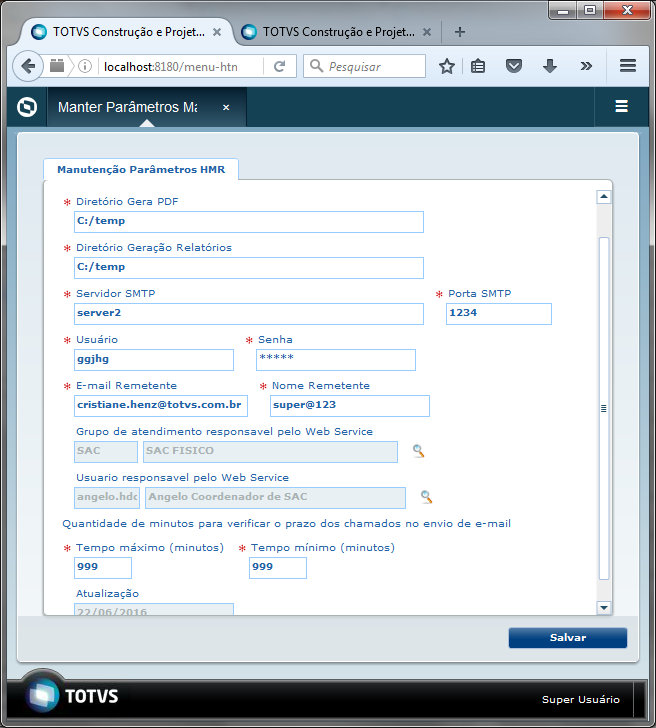Click the localhost address bar URL
Screen dimensions: 656x728
(x=171, y=66)
